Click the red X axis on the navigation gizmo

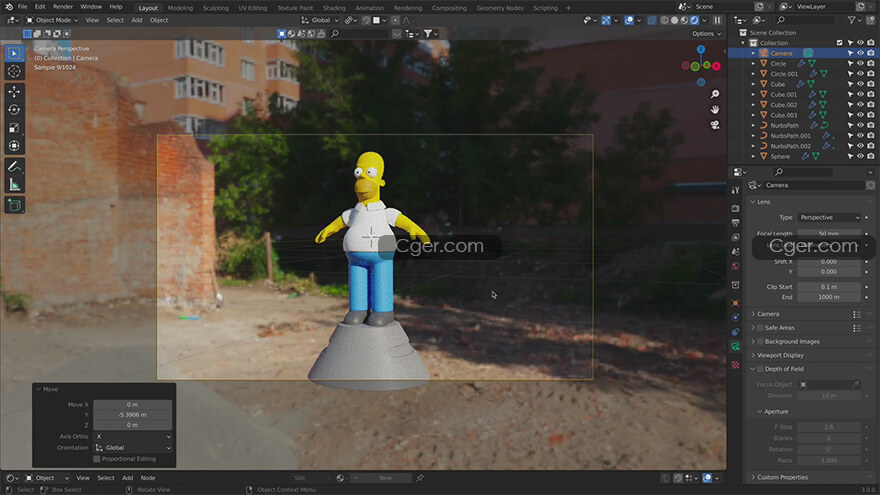(716, 66)
